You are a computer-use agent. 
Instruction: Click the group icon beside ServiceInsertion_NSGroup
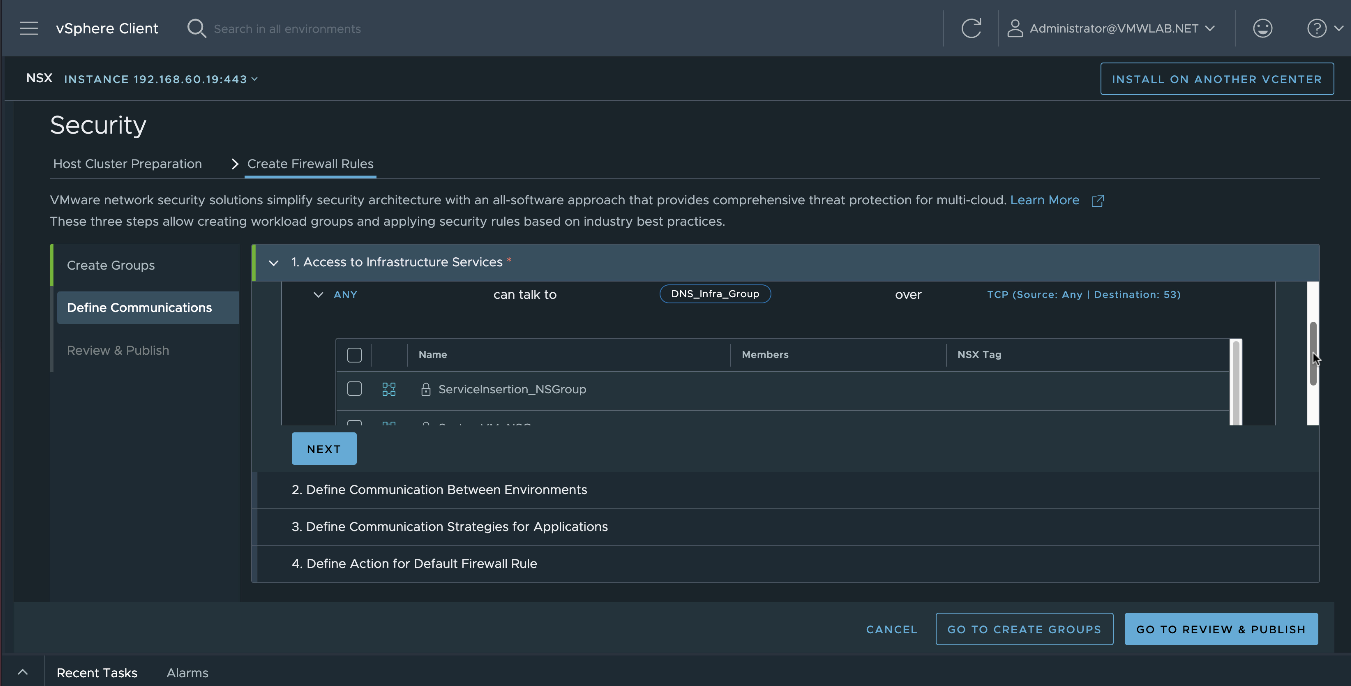click(x=389, y=389)
